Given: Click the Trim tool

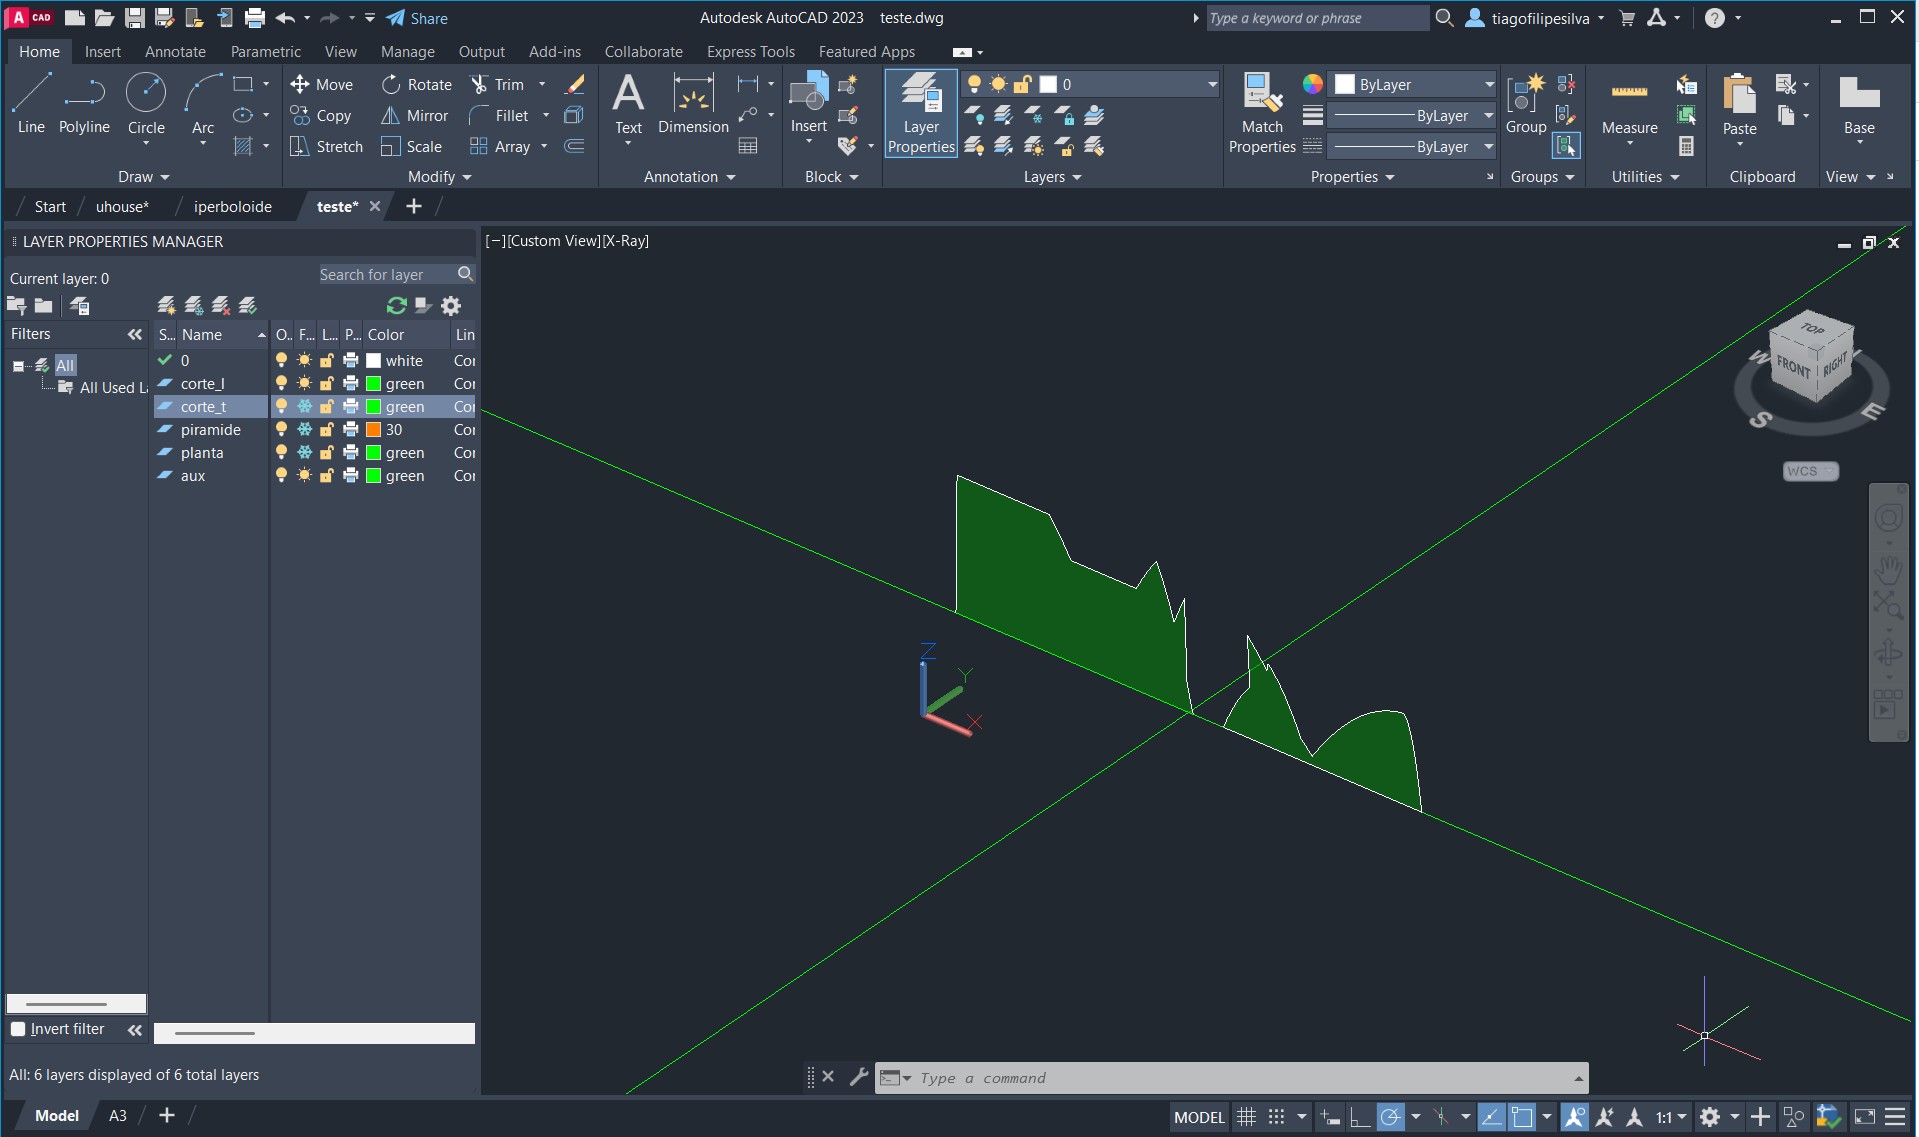Looking at the screenshot, I should pyautogui.click(x=497, y=85).
